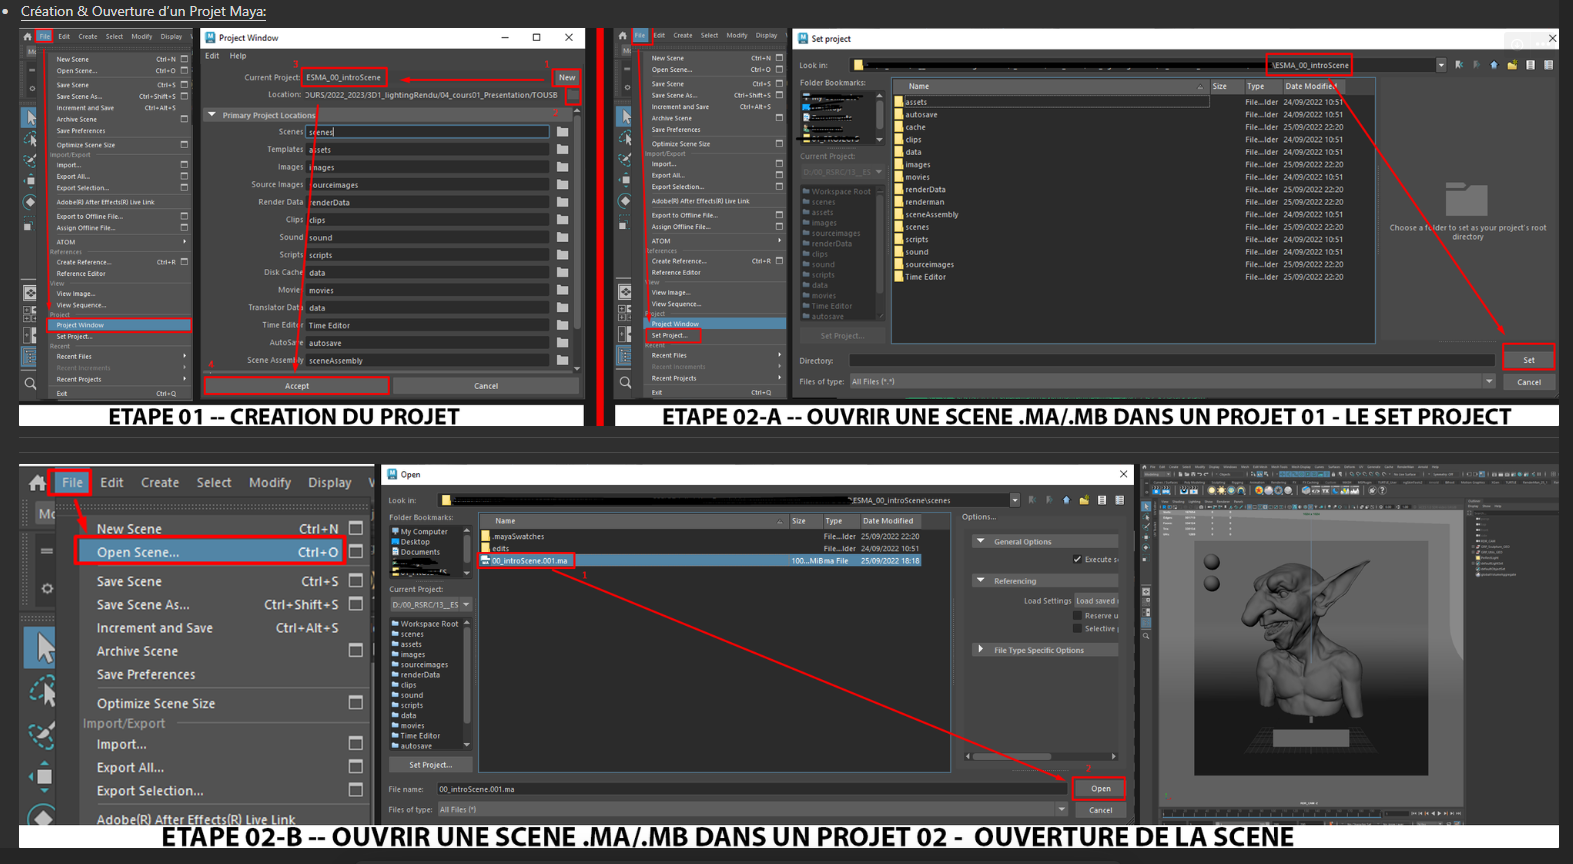
Task: Toggle the Execute script checkbox in General Options
Action: pos(1077,559)
